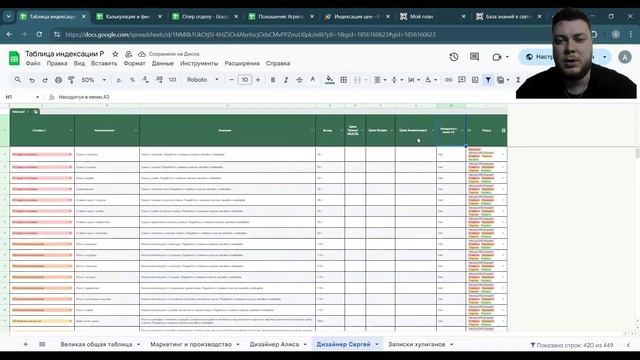Decrease font size with minus button

tap(231, 80)
